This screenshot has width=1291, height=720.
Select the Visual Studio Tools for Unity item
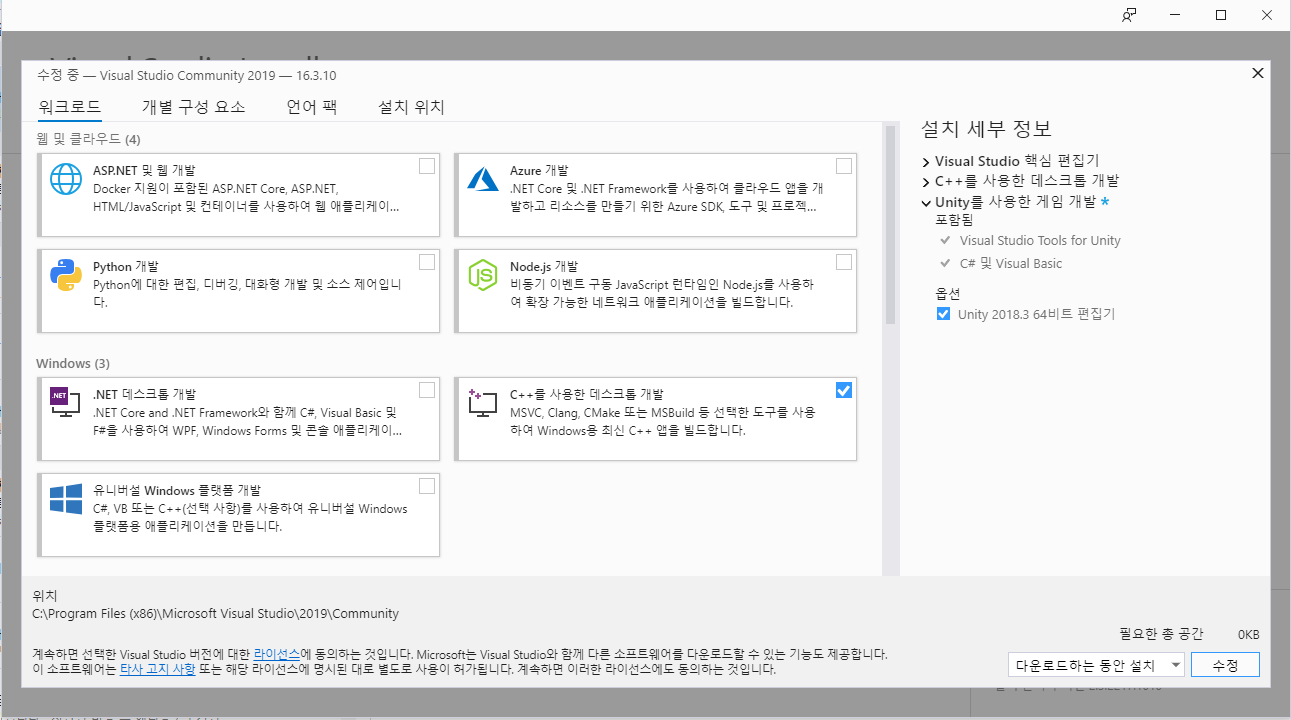(x=1040, y=241)
